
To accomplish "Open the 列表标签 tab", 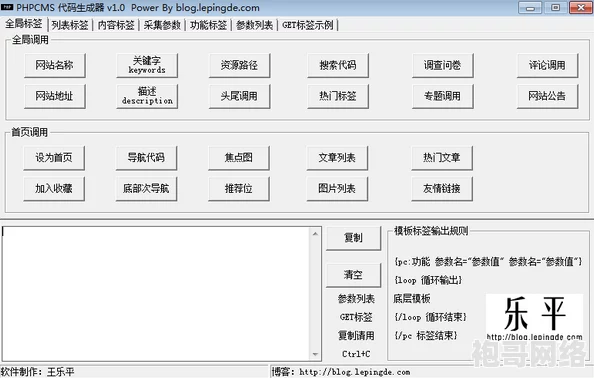I will click(70, 25).
